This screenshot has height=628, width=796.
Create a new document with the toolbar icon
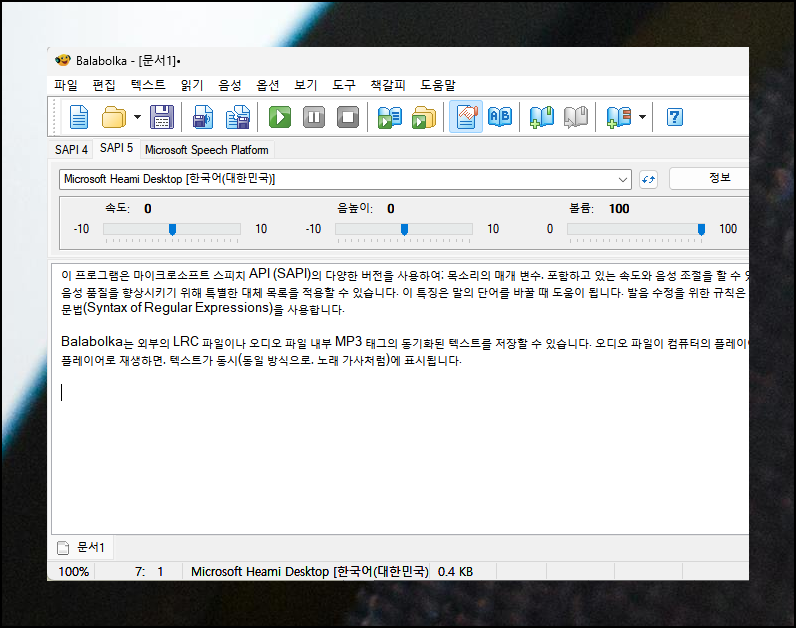79,117
